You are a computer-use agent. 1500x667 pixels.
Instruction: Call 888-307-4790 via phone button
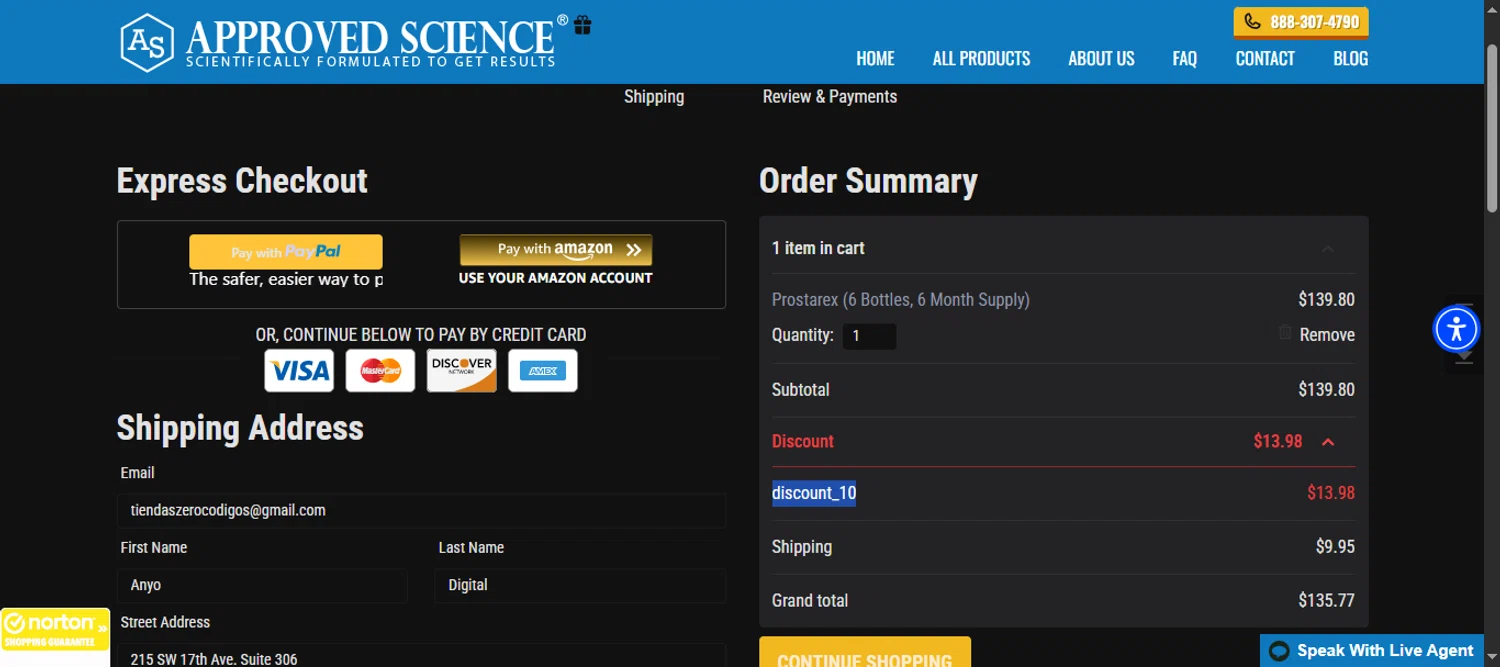1301,22
